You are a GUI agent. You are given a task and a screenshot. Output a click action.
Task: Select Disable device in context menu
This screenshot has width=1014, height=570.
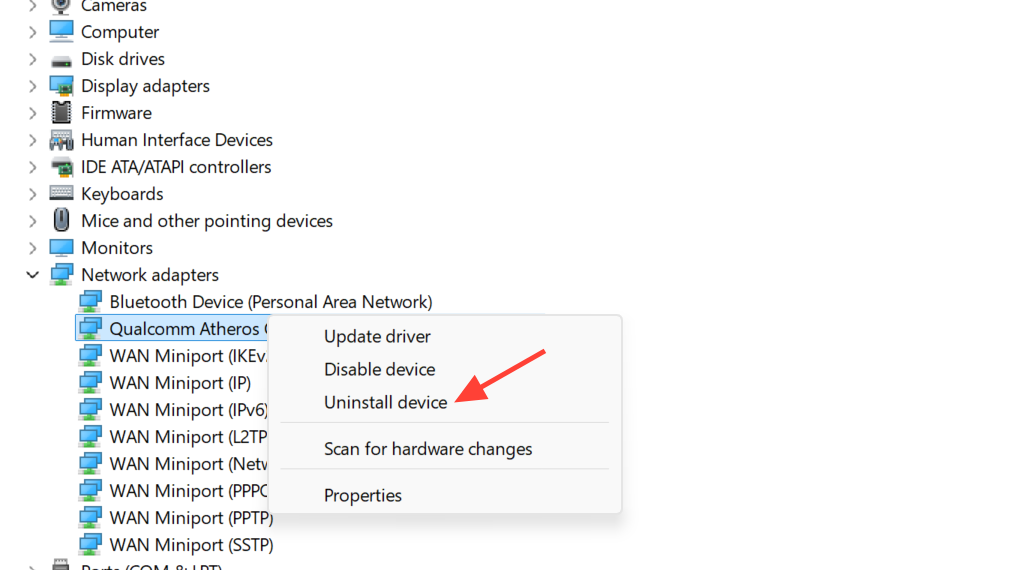tap(379, 370)
